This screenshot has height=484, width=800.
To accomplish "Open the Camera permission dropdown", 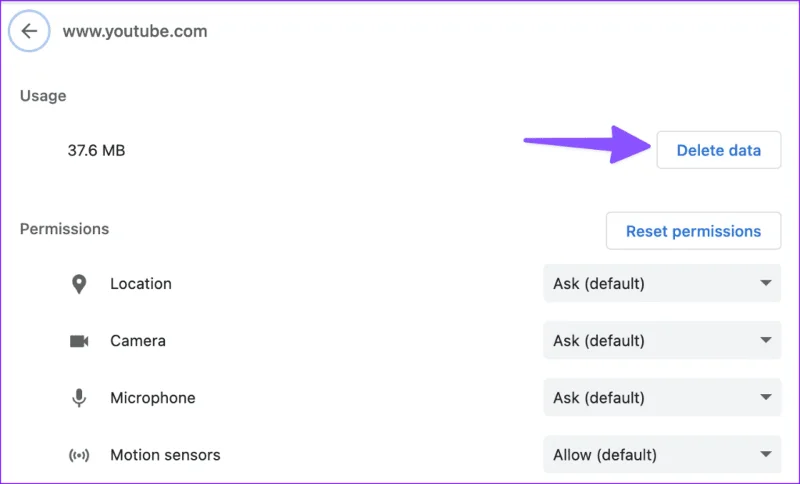I will 662,341.
